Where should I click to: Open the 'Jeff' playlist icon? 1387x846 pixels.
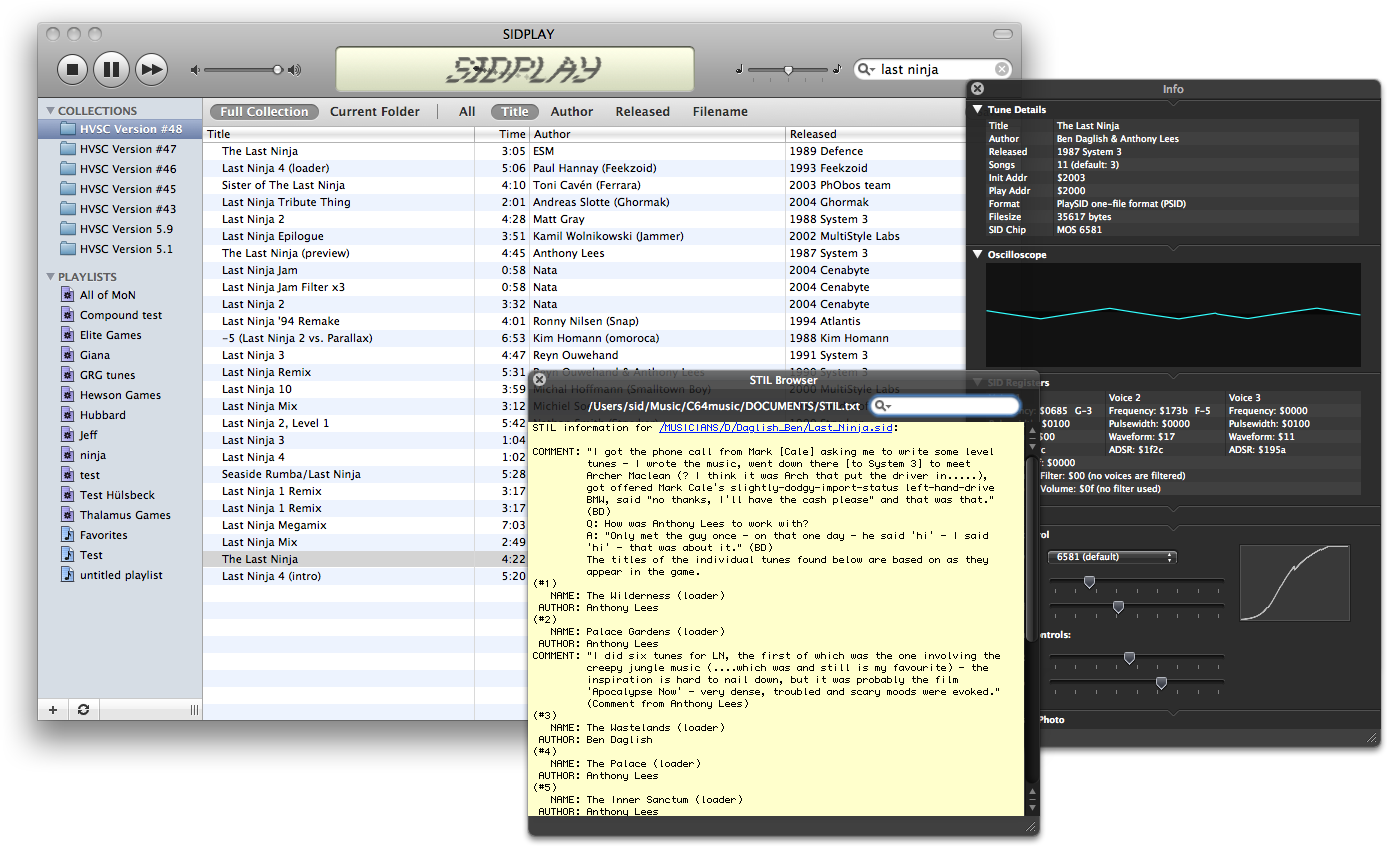click(x=68, y=435)
